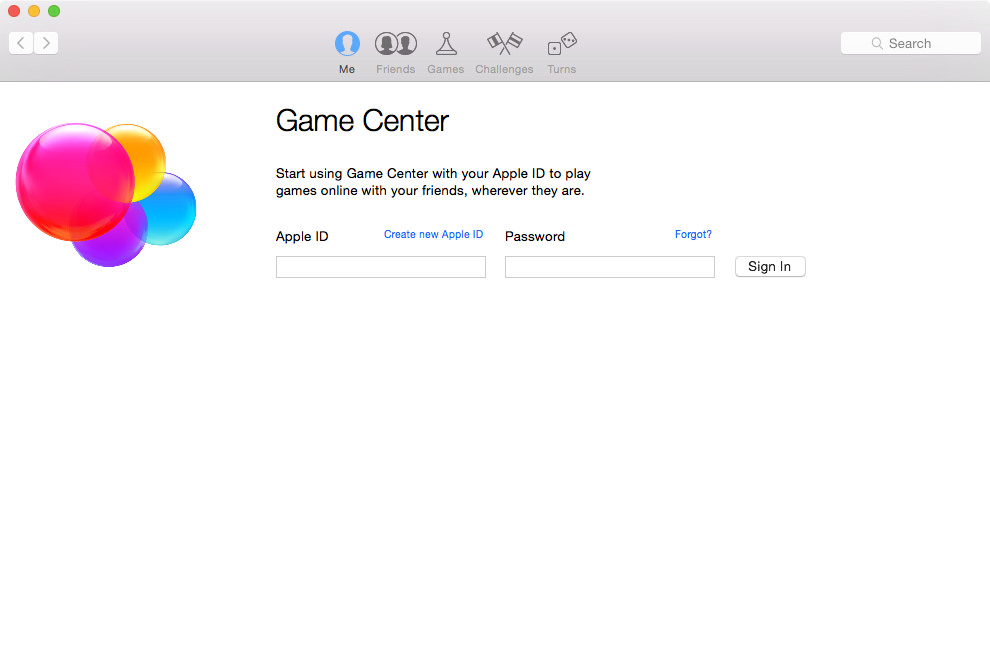Screen dimensions: 990x672
Task: Click the Password field label
Action: pyautogui.click(x=535, y=236)
